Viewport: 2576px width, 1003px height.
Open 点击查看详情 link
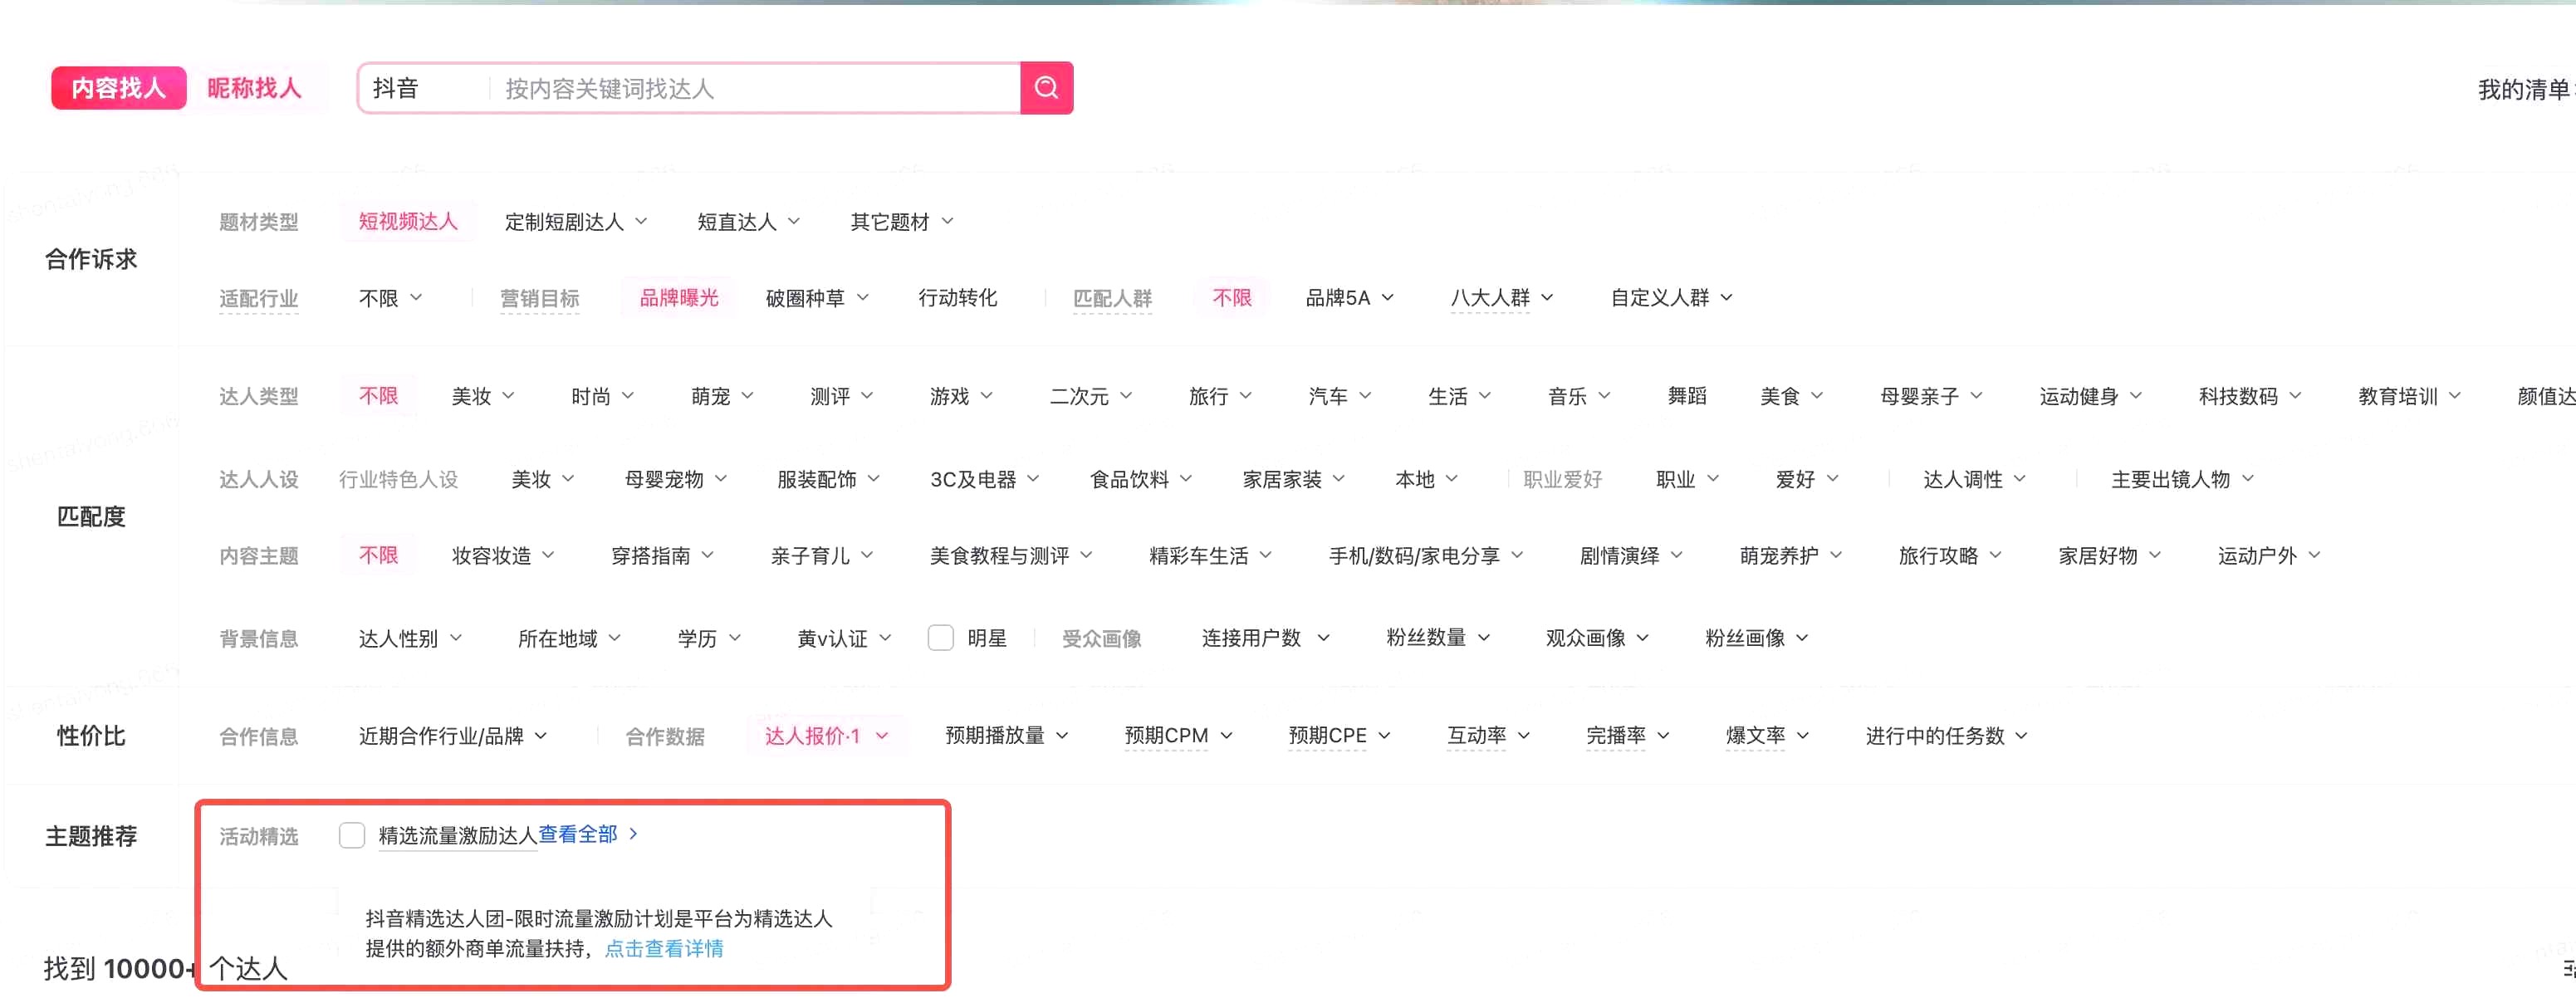tap(663, 948)
